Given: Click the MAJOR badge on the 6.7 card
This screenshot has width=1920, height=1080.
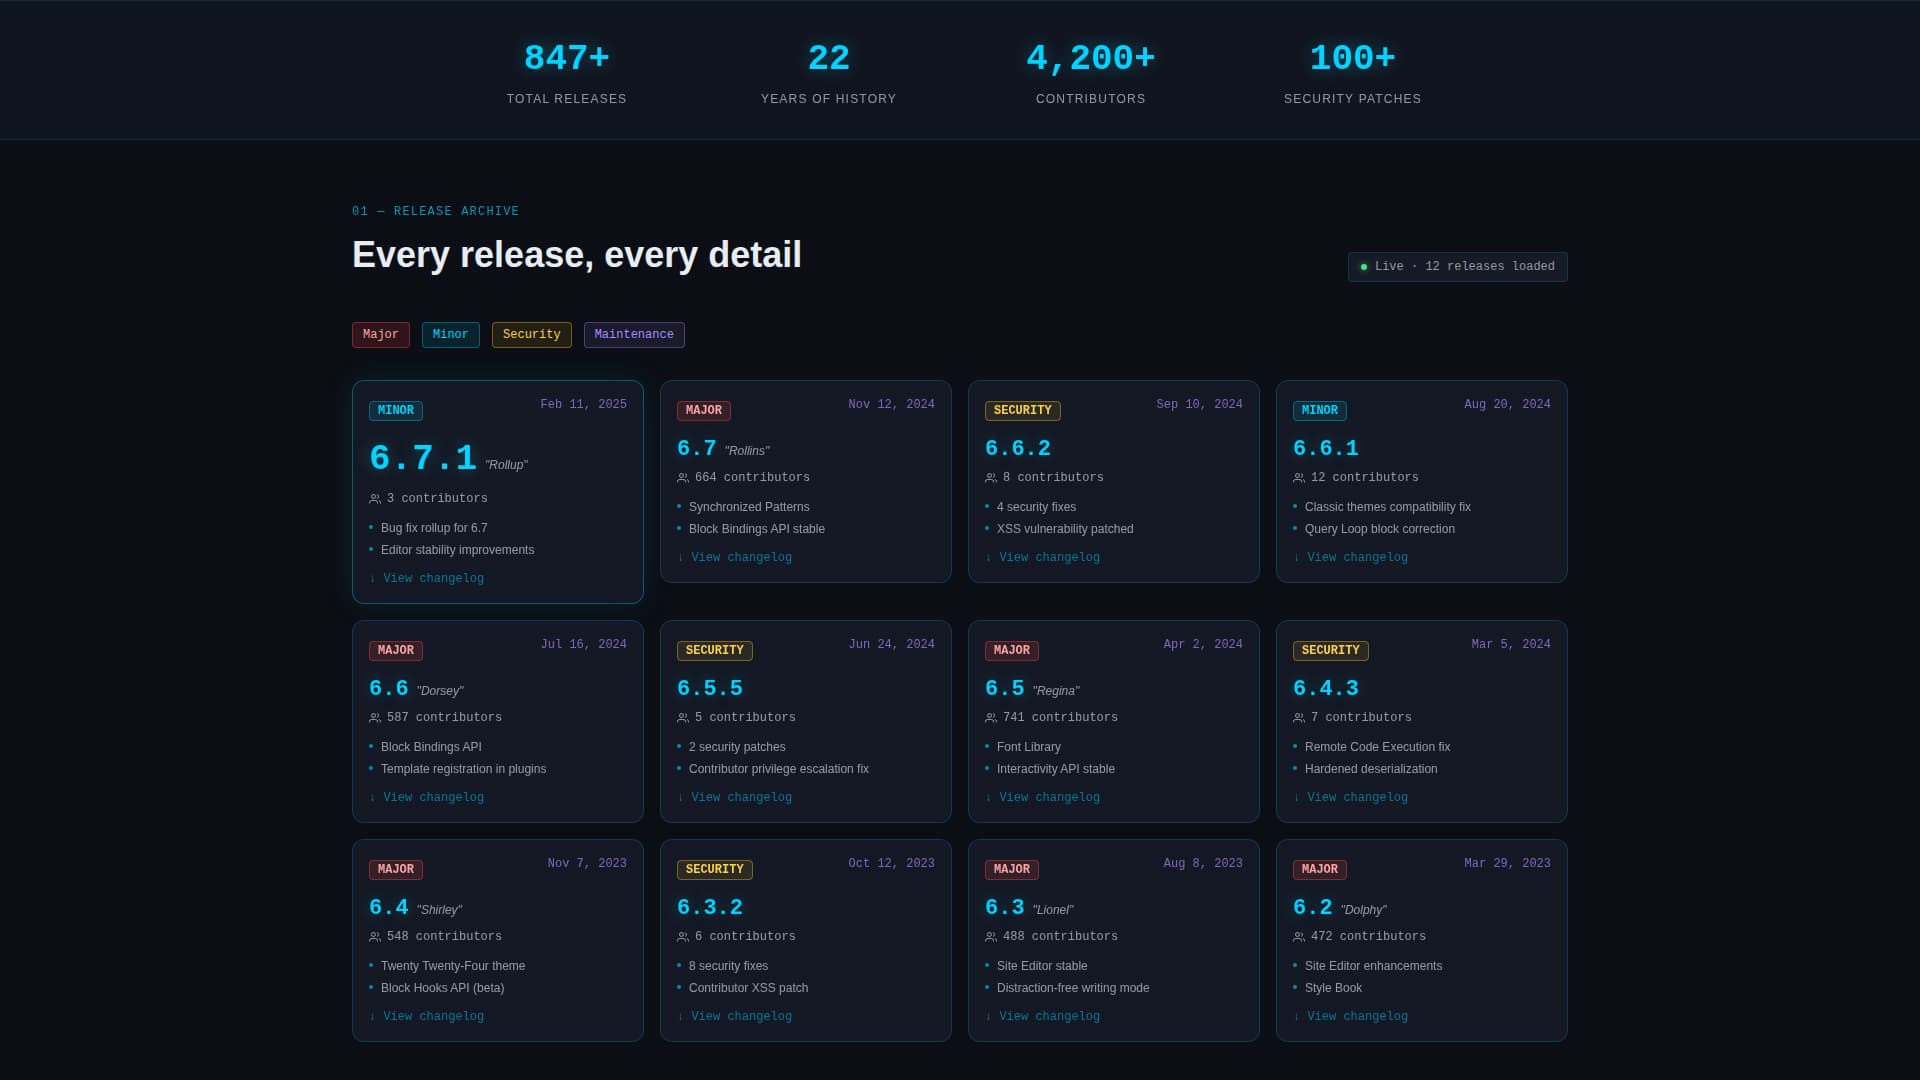Looking at the screenshot, I should [x=704, y=410].
